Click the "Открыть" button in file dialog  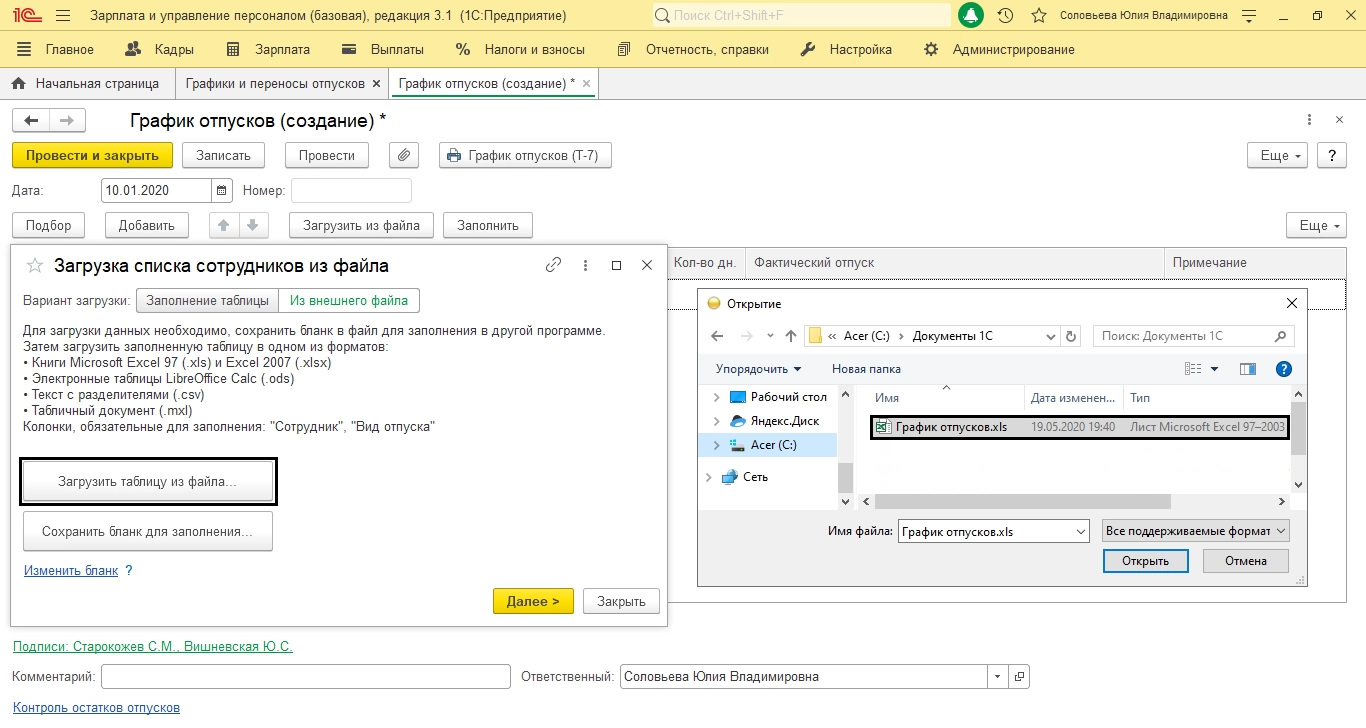point(1145,561)
